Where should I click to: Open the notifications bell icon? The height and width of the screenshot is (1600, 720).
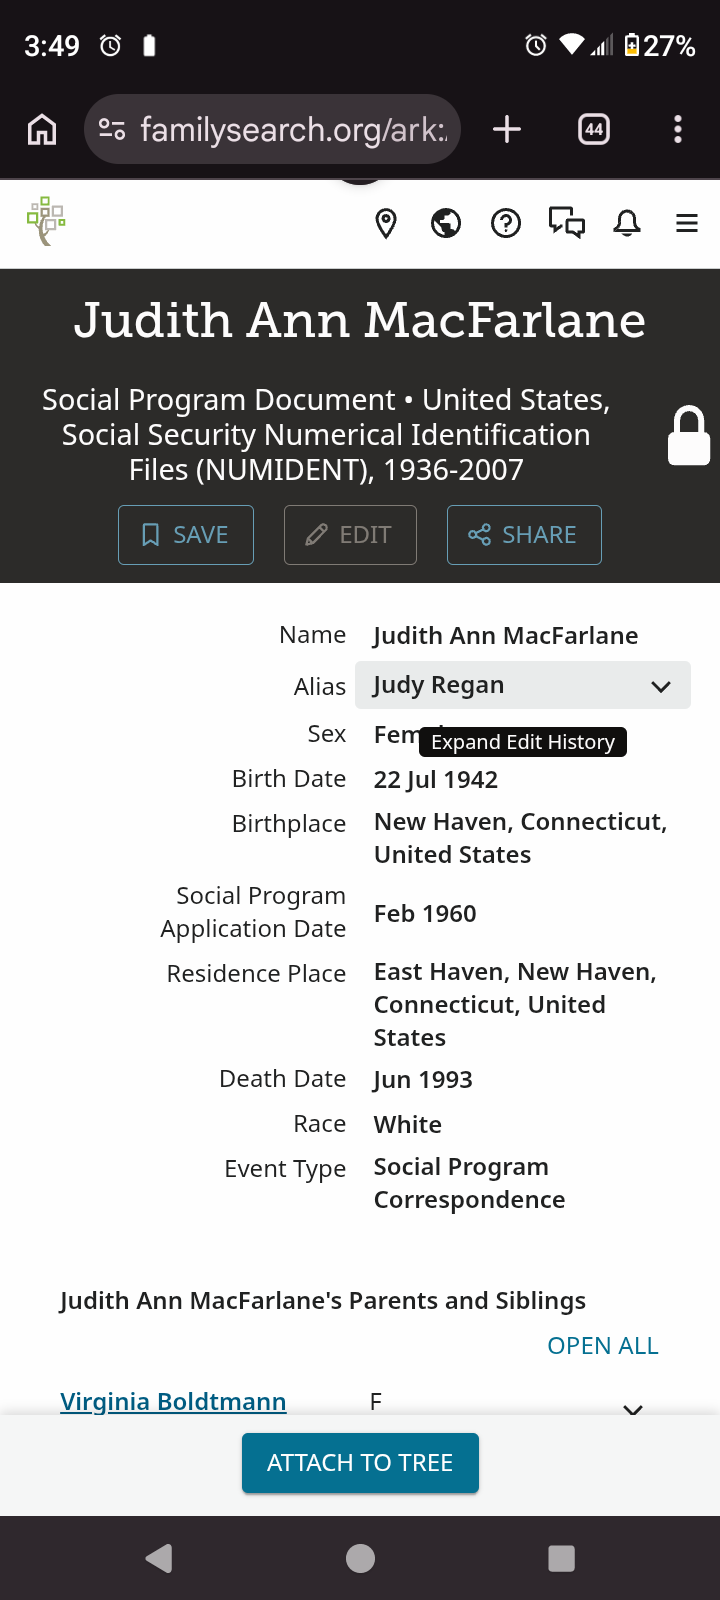tap(627, 223)
